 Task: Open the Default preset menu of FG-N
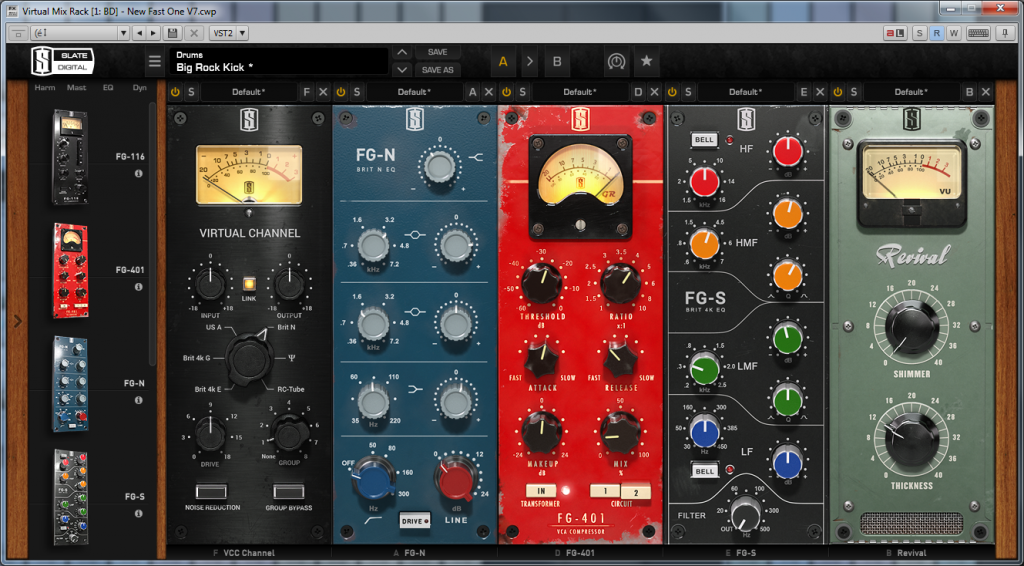click(414, 92)
